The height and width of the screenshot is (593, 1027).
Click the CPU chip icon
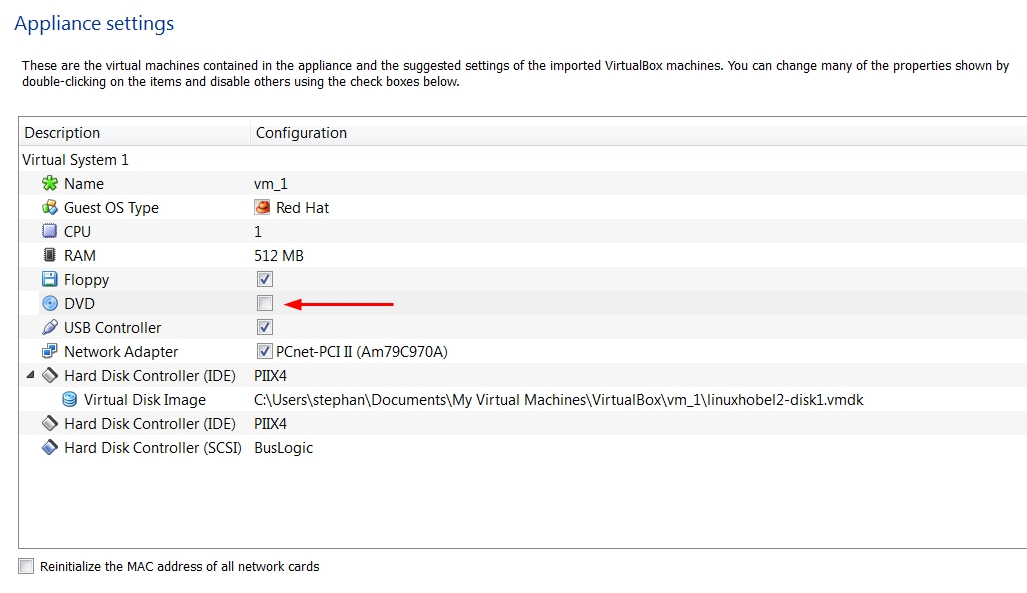pyautogui.click(x=50, y=231)
